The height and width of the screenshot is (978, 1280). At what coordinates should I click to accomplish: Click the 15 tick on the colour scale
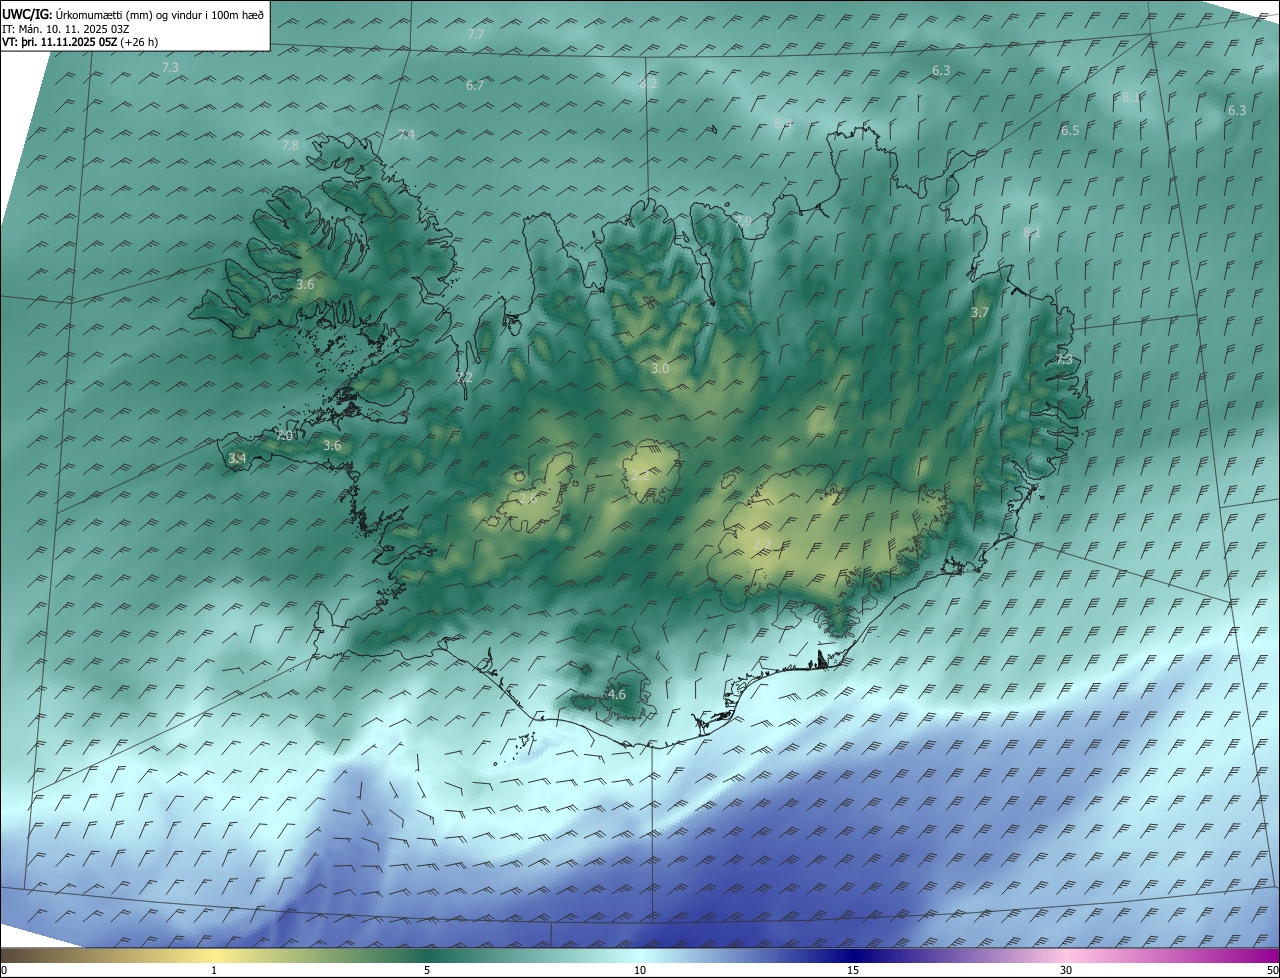pos(853,970)
